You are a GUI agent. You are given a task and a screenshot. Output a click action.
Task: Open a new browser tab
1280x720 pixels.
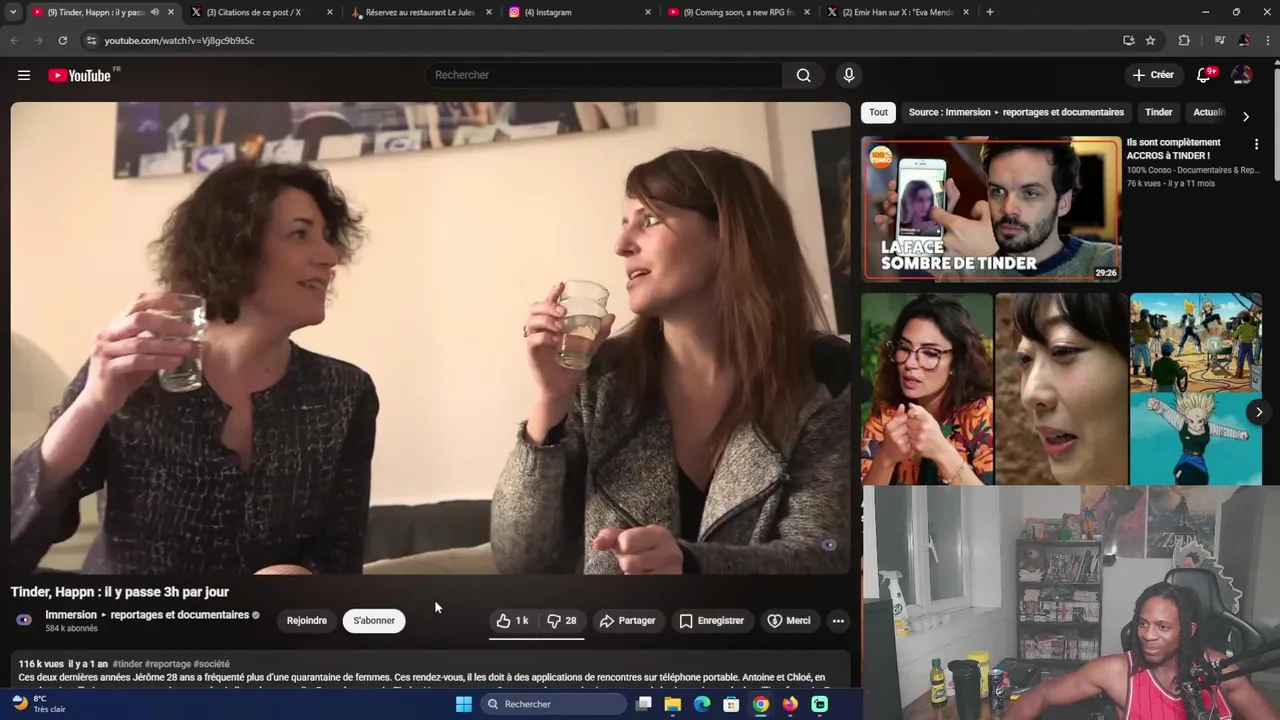click(x=990, y=12)
